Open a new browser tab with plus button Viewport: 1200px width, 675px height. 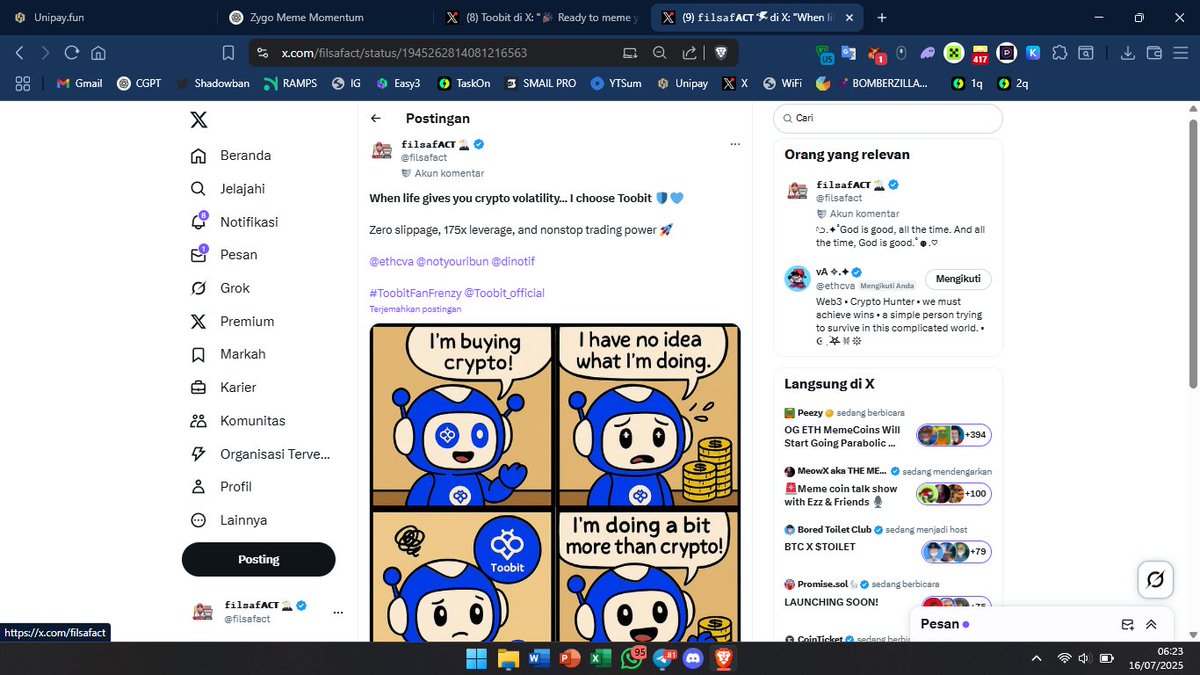tap(881, 17)
